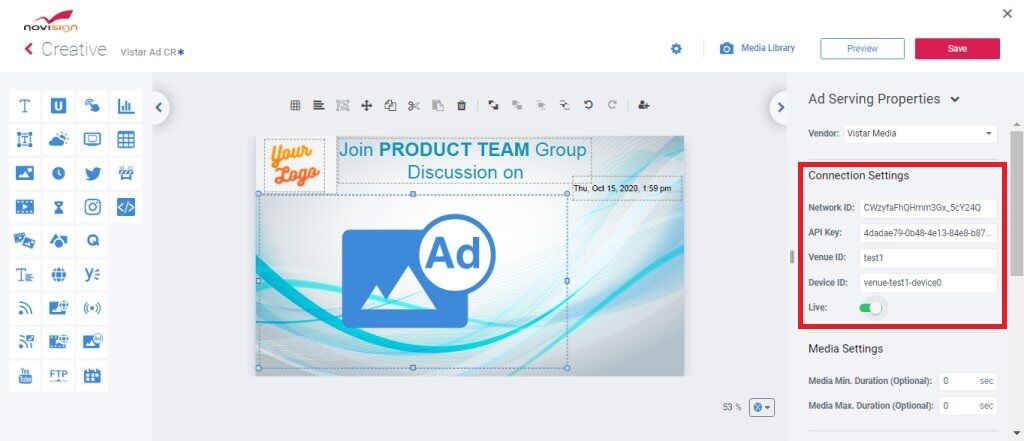Add the YouTube widget
The width and height of the screenshot is (1024, 441).
point(25,376)
